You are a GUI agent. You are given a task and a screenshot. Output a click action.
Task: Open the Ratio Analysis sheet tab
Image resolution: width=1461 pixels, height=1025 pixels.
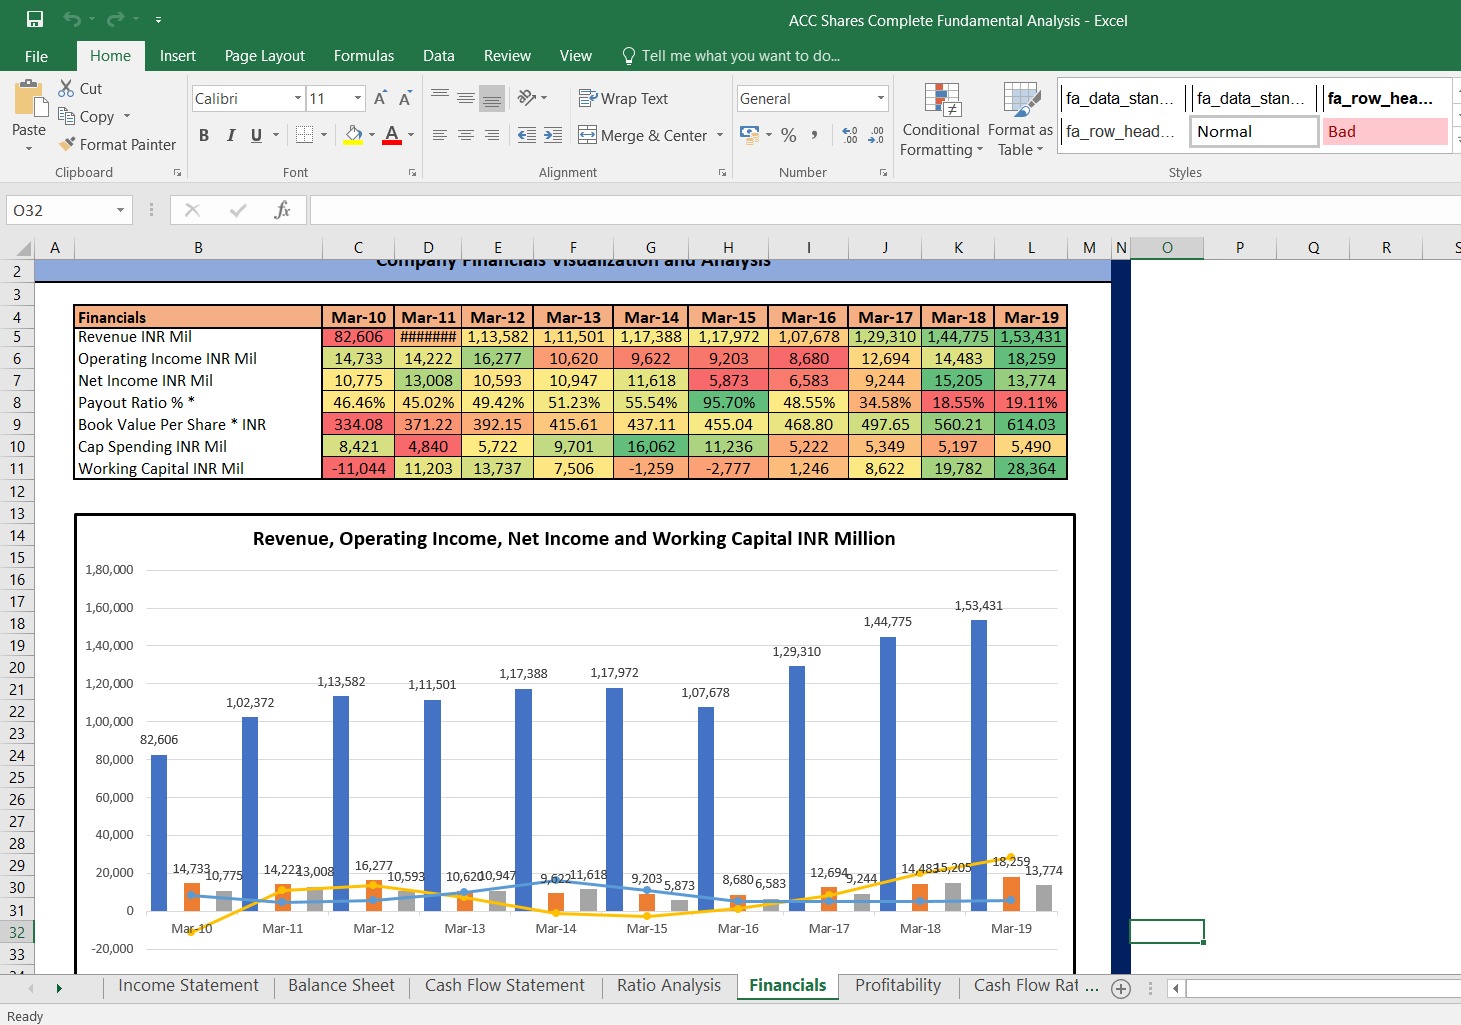point(668,986)
